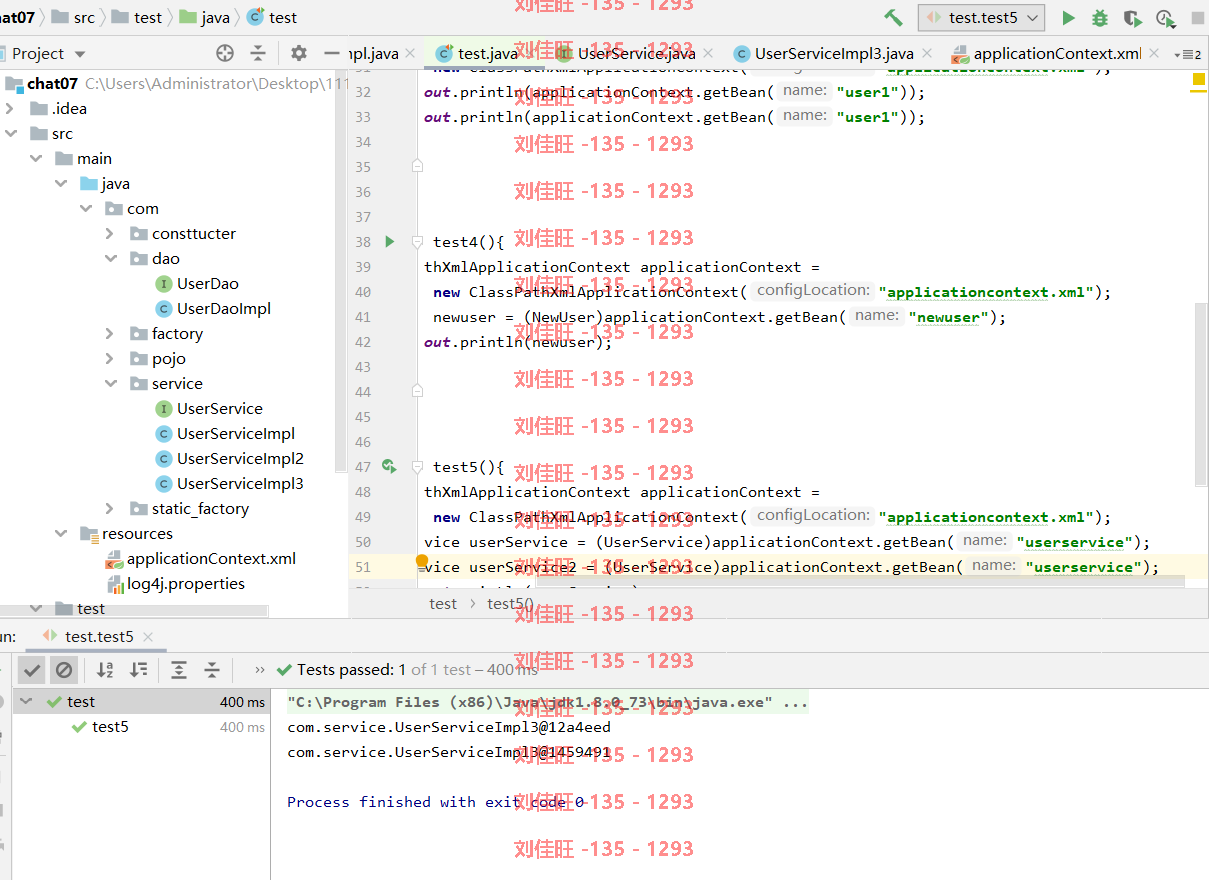This screenshot has height=880, width=1209.
Task: Collapse the service package arrow
Action: [110, 384]
